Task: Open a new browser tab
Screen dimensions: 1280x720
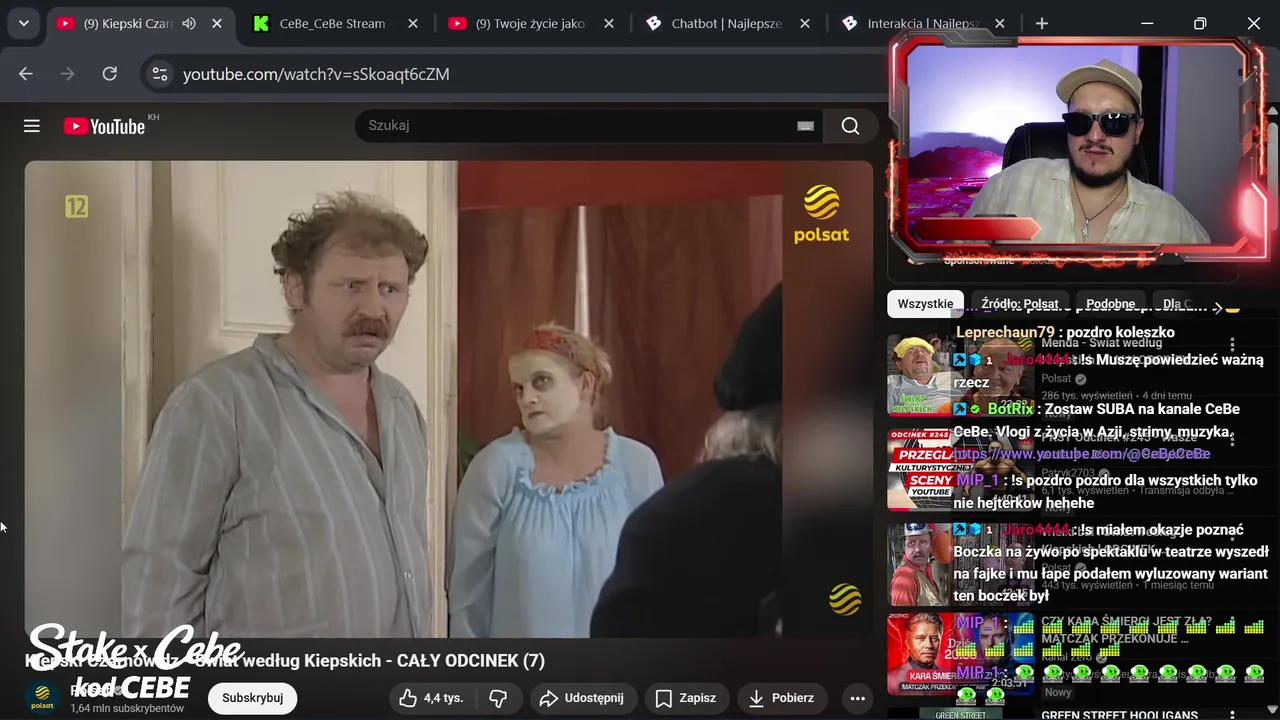Action: click(1042, 23)
